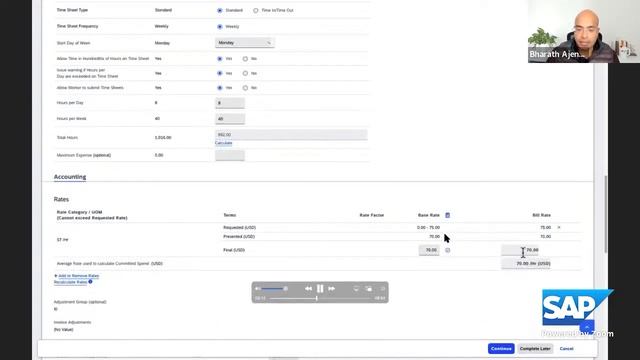Click the Accounting section heading
Viewport: 640px width, 360px height.
(x=70, y=177)
